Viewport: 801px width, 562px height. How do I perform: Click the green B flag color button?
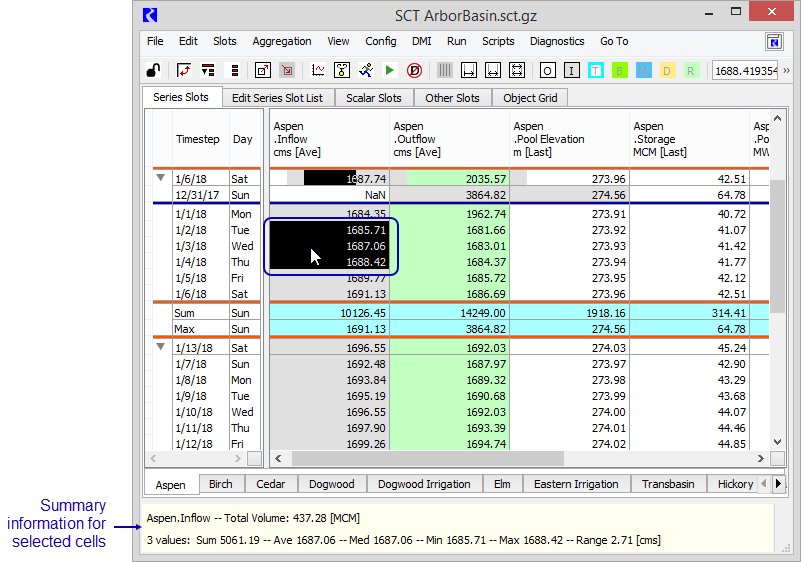click(619, 70)
